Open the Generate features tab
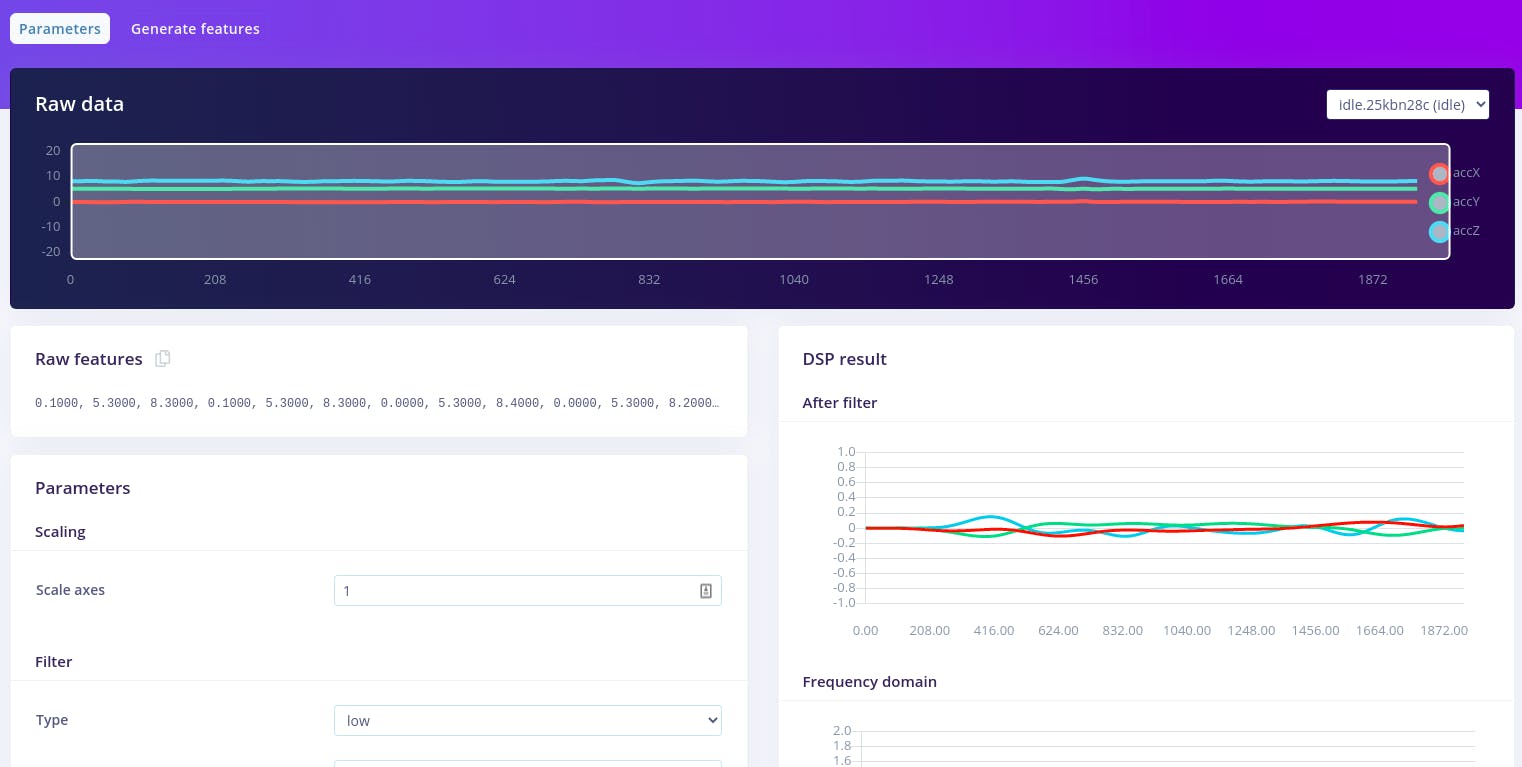This screenshot has width=1522, height=767. [195, 29]
